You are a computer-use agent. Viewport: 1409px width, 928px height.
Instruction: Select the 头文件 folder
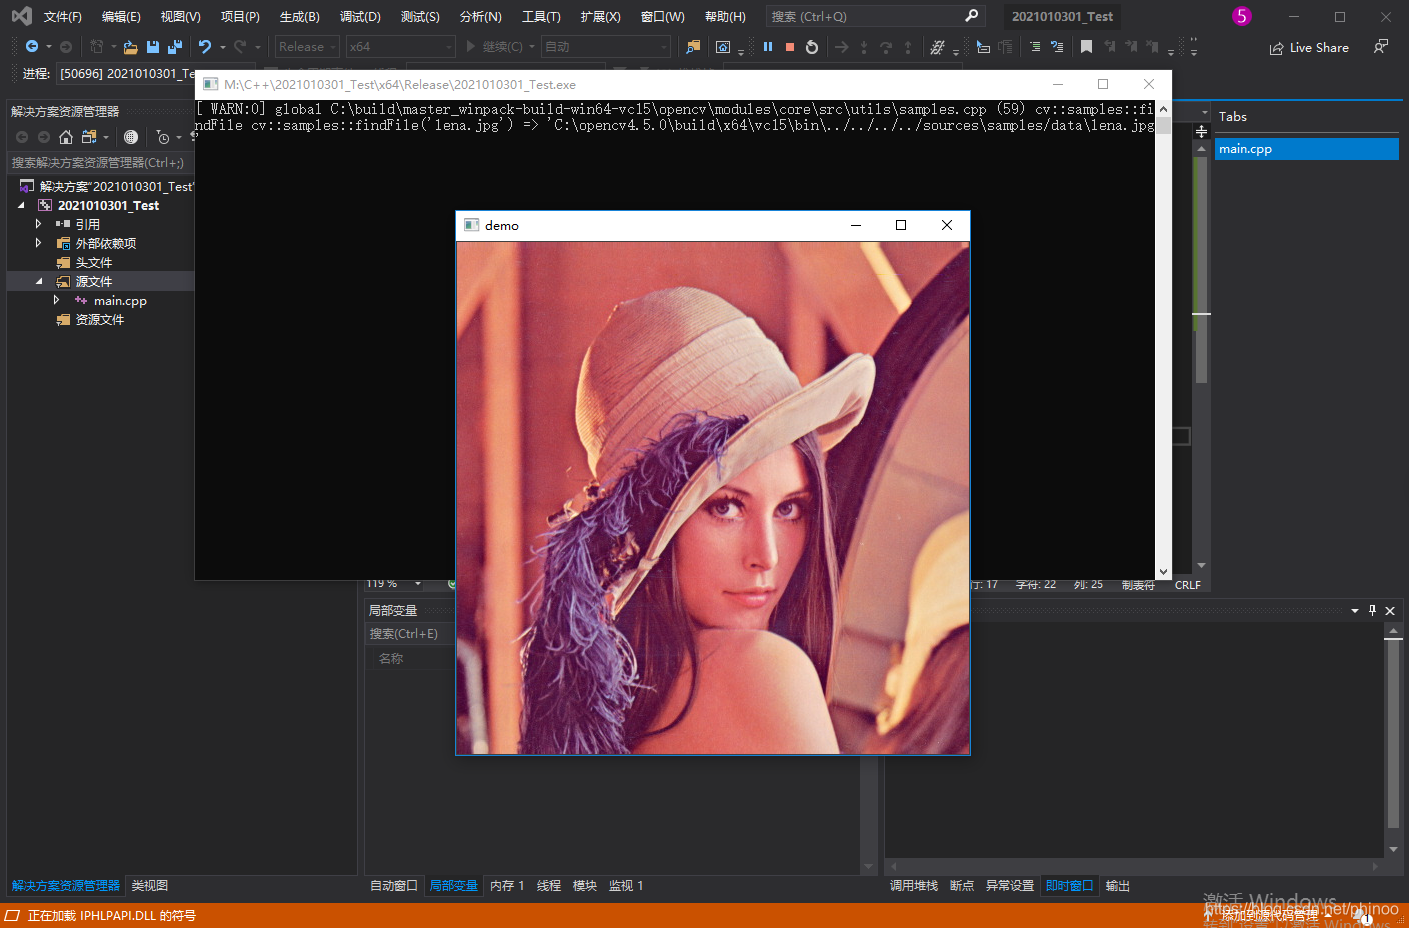point(94,262)
